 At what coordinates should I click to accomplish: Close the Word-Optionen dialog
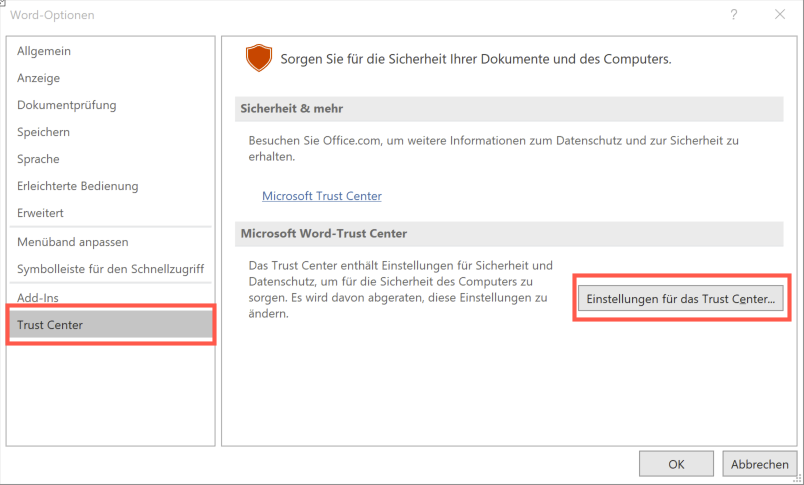coord(780,15)
